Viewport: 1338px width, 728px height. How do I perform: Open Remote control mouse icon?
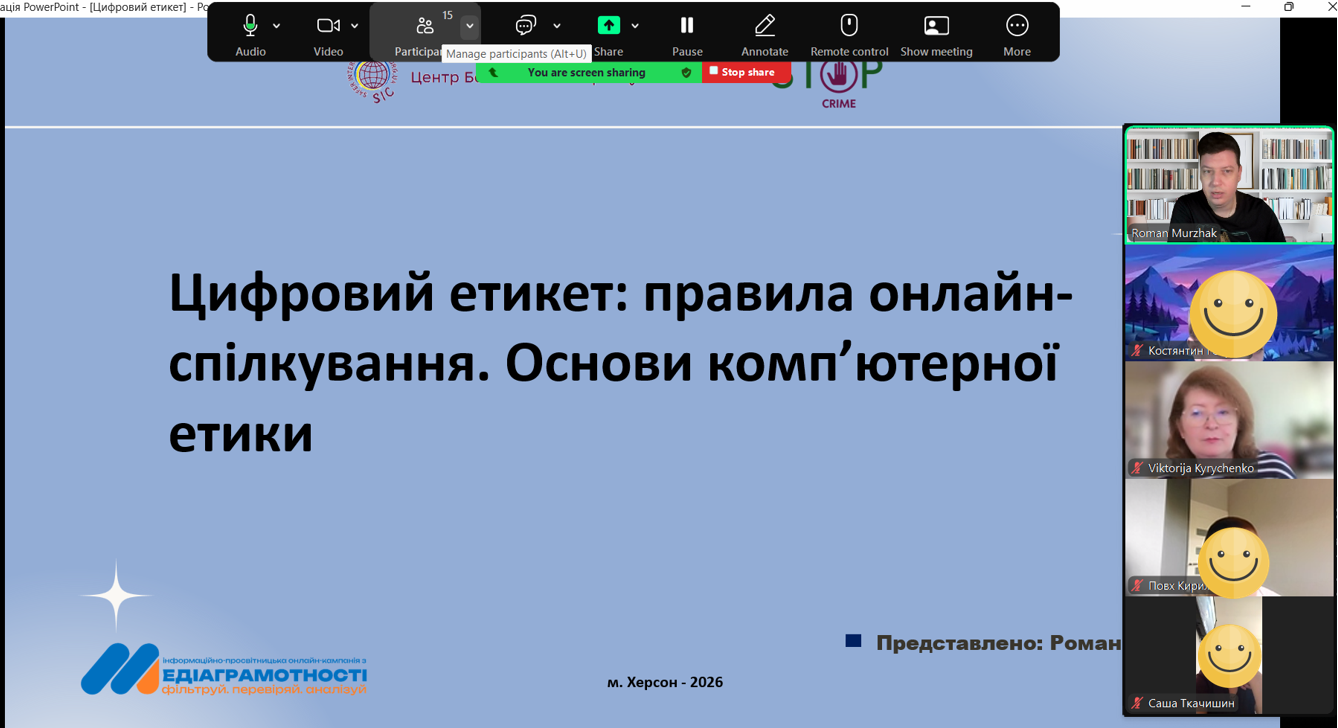pos(849,26)
